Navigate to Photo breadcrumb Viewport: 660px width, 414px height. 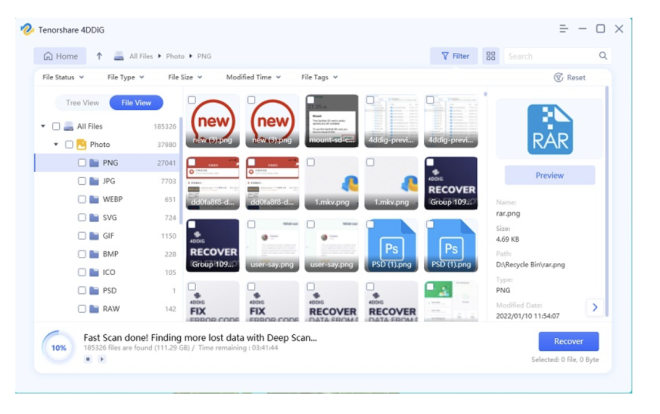175,56
